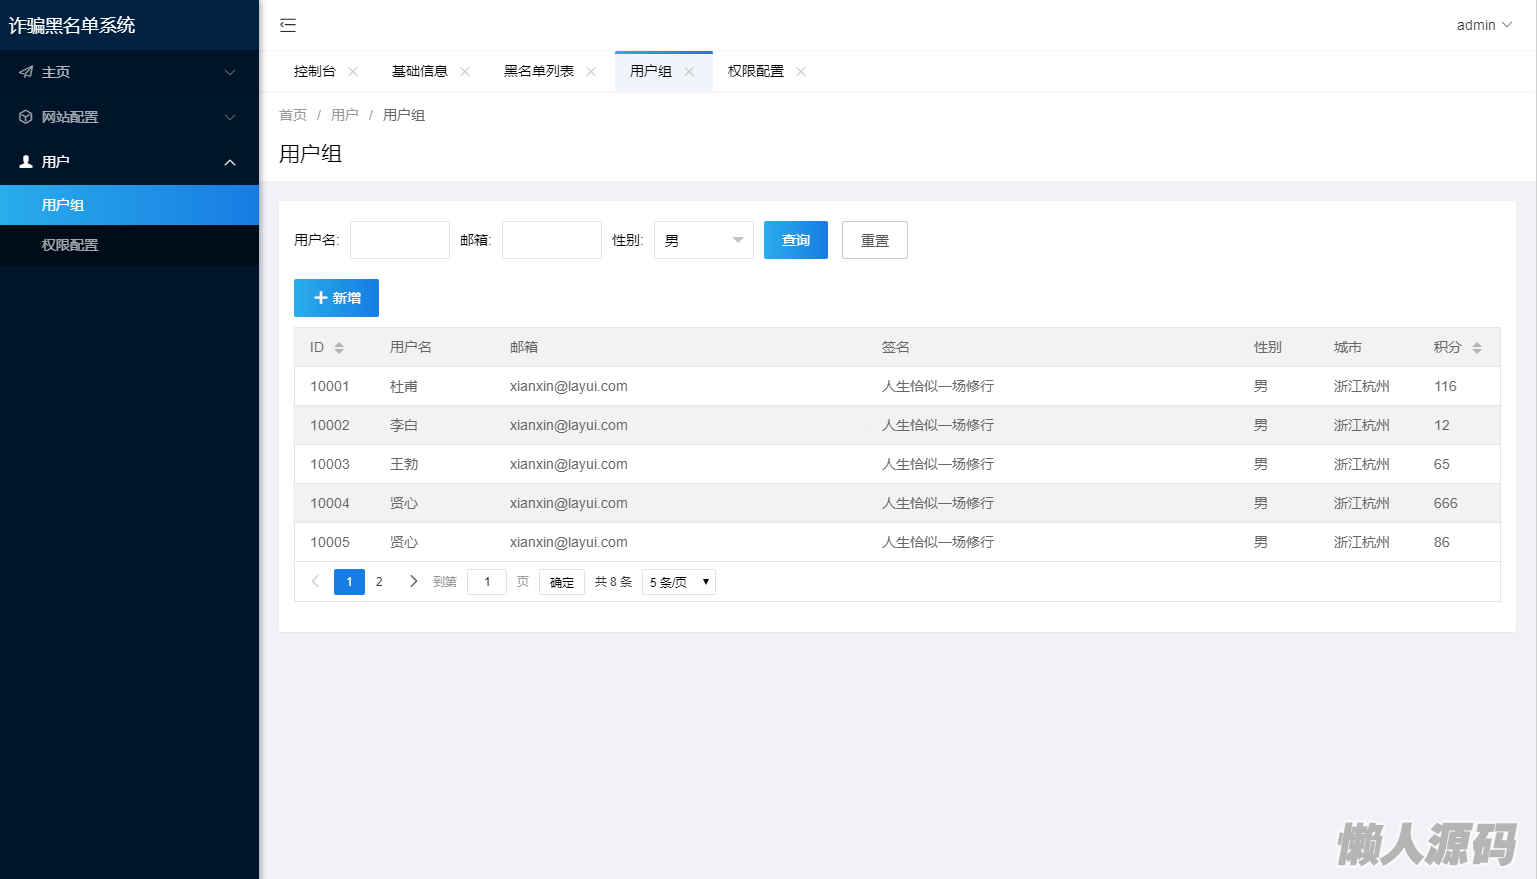Collapse sidebar with the menu fold icon
Viewport: 1537px width, 879px height.
(x=288, y=25)
